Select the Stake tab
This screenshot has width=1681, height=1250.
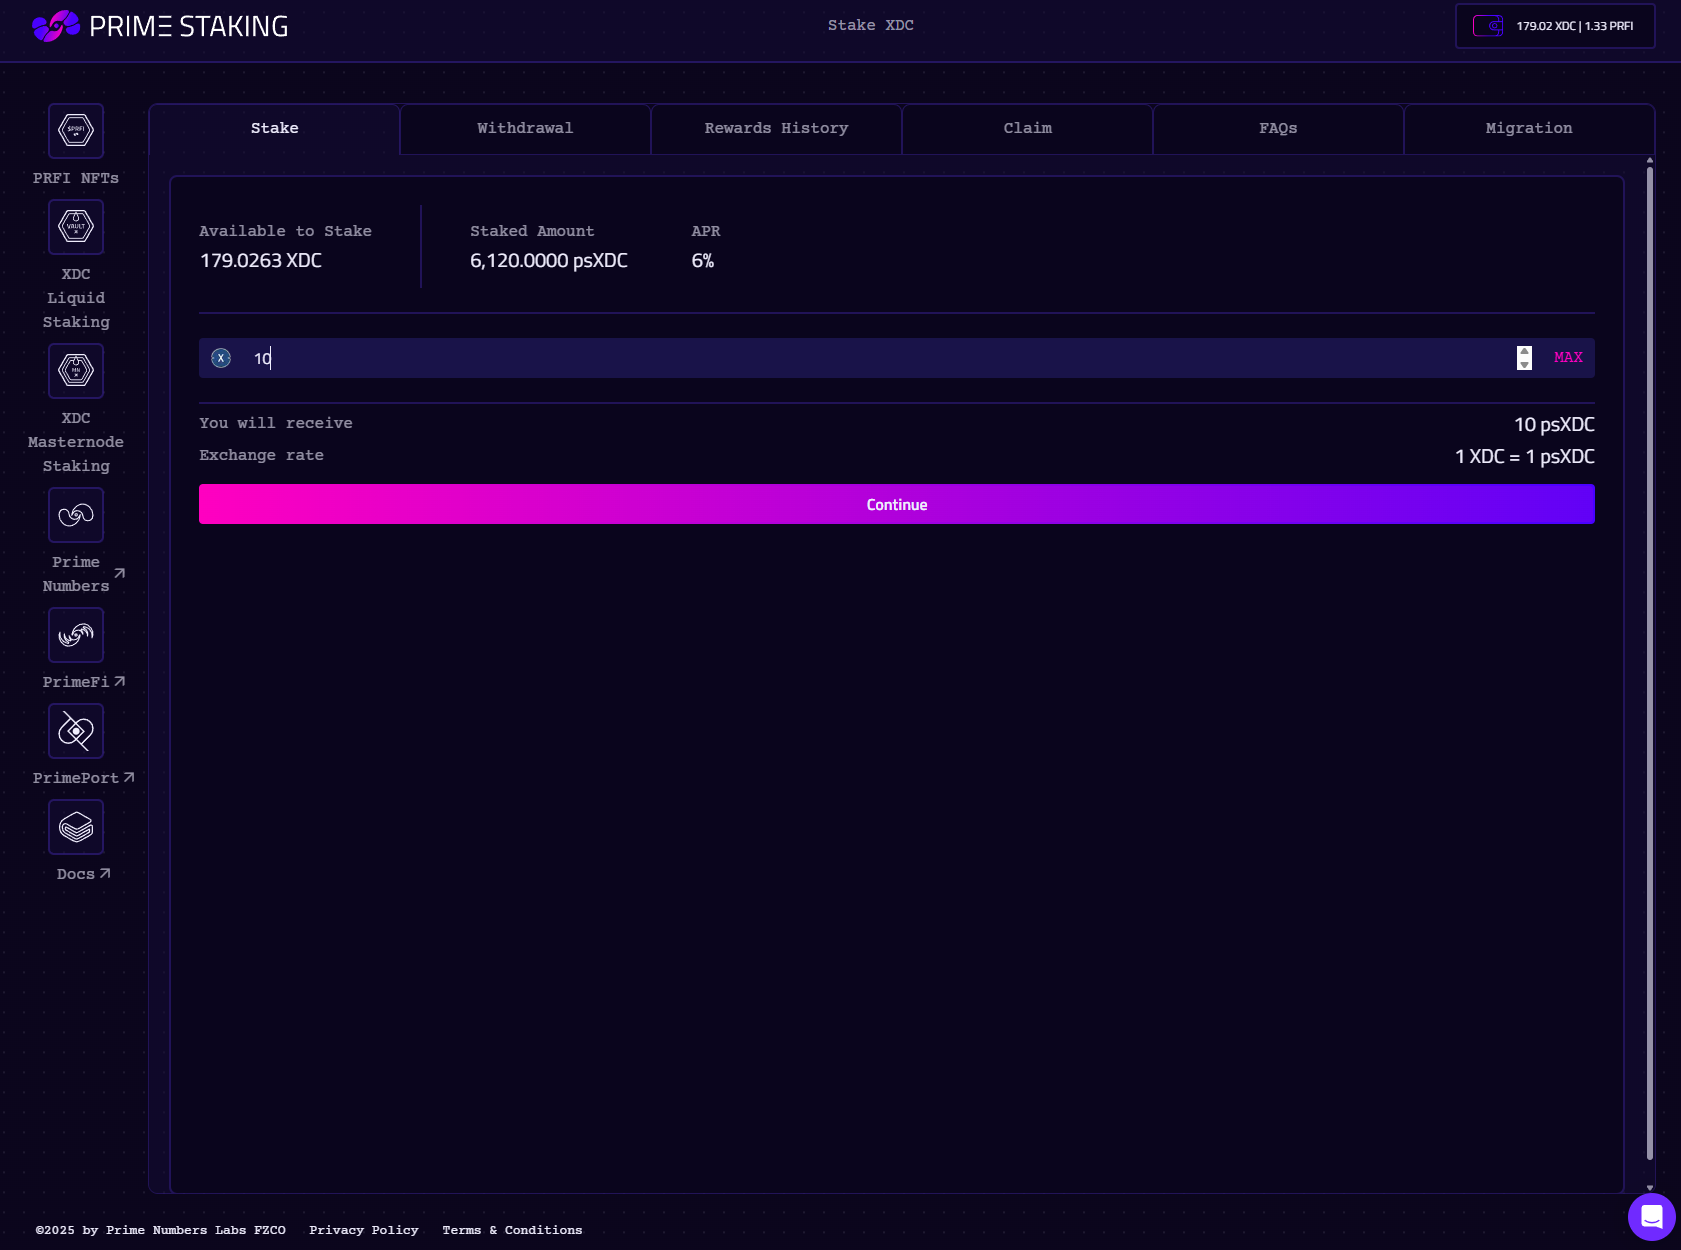(x=275, y=129)
